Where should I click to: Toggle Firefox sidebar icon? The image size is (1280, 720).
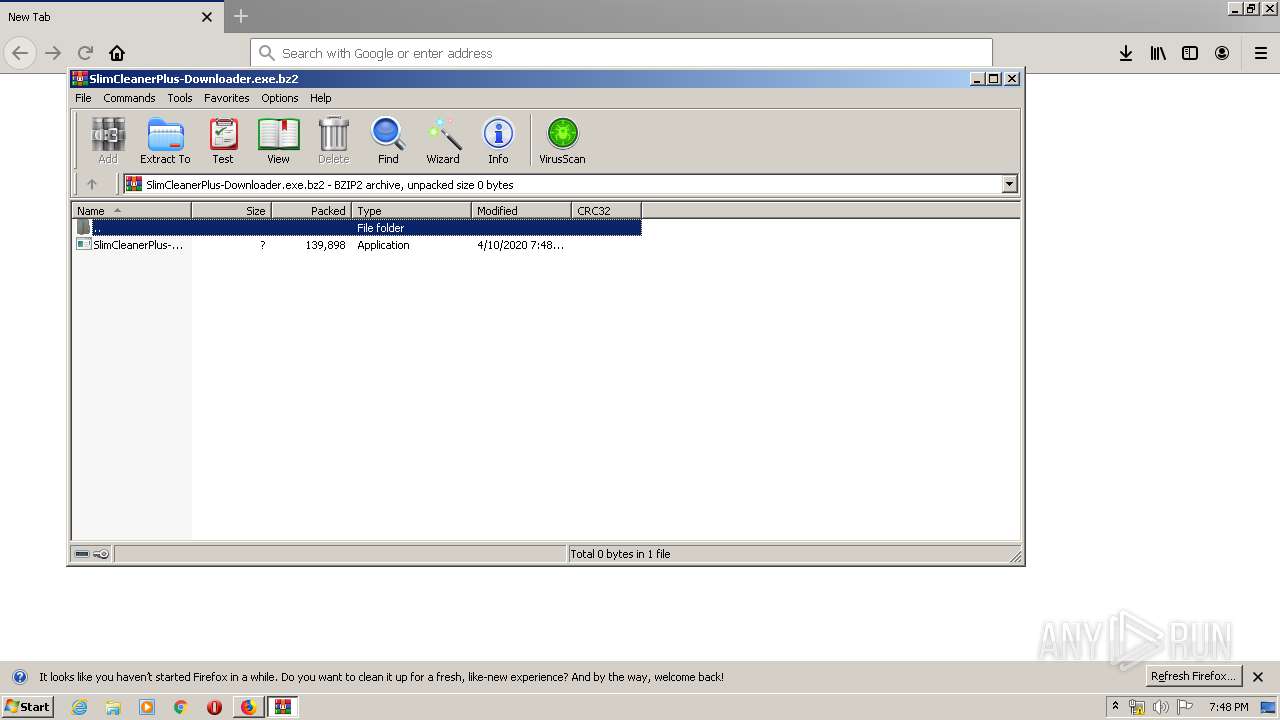1190,53
